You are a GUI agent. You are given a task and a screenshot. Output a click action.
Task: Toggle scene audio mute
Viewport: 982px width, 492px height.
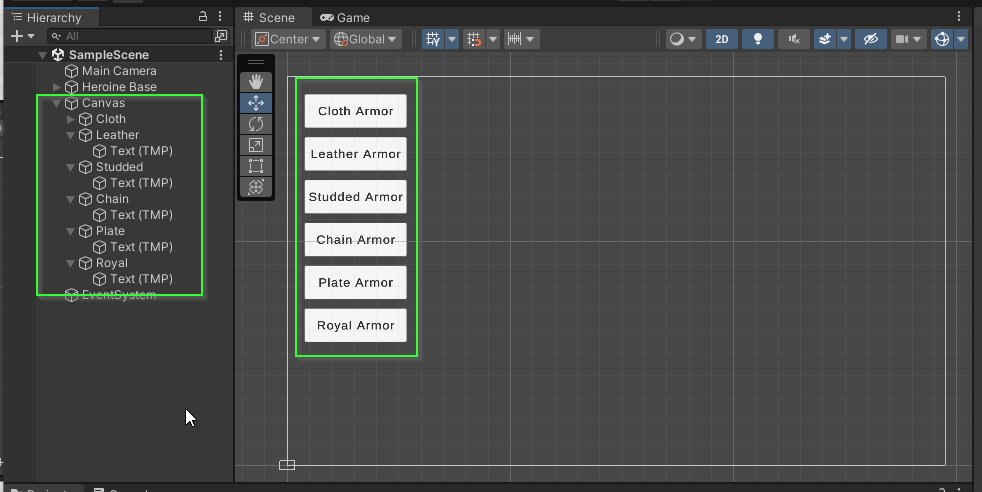click(x=794, y=39)
